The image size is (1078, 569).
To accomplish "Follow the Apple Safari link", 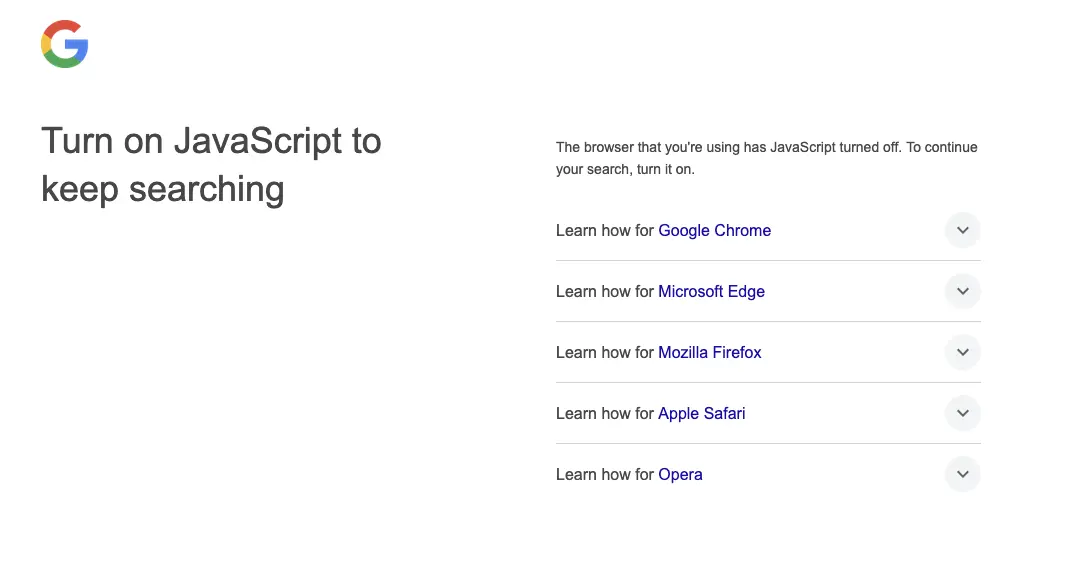I will click(701, 413).
